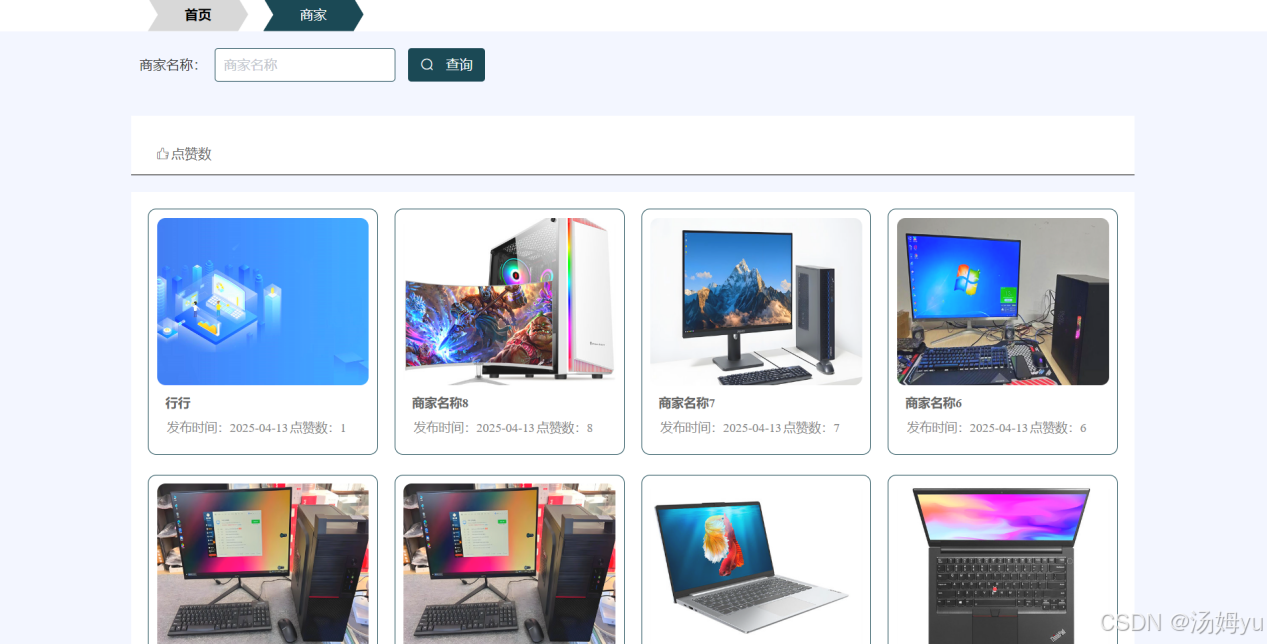
Task: Sort by 点赞数 tab
Action: point(184,154)
